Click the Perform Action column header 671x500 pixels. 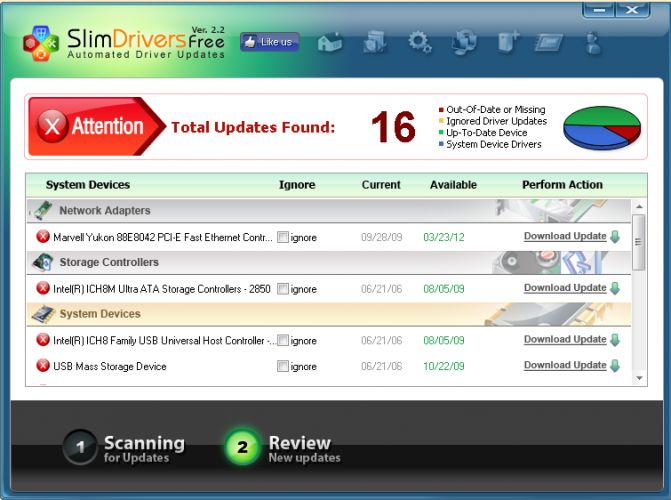562,185
